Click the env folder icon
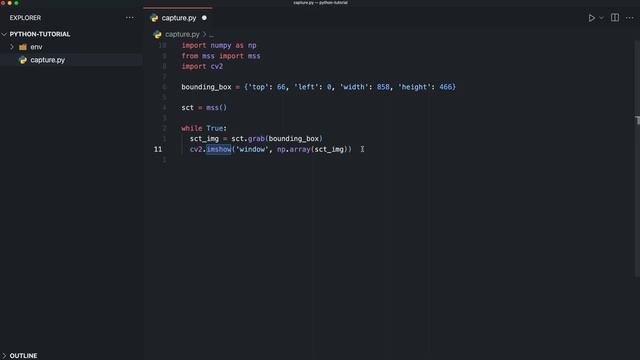The width and height of the screenshot is (640, 360). pos(23,47)
